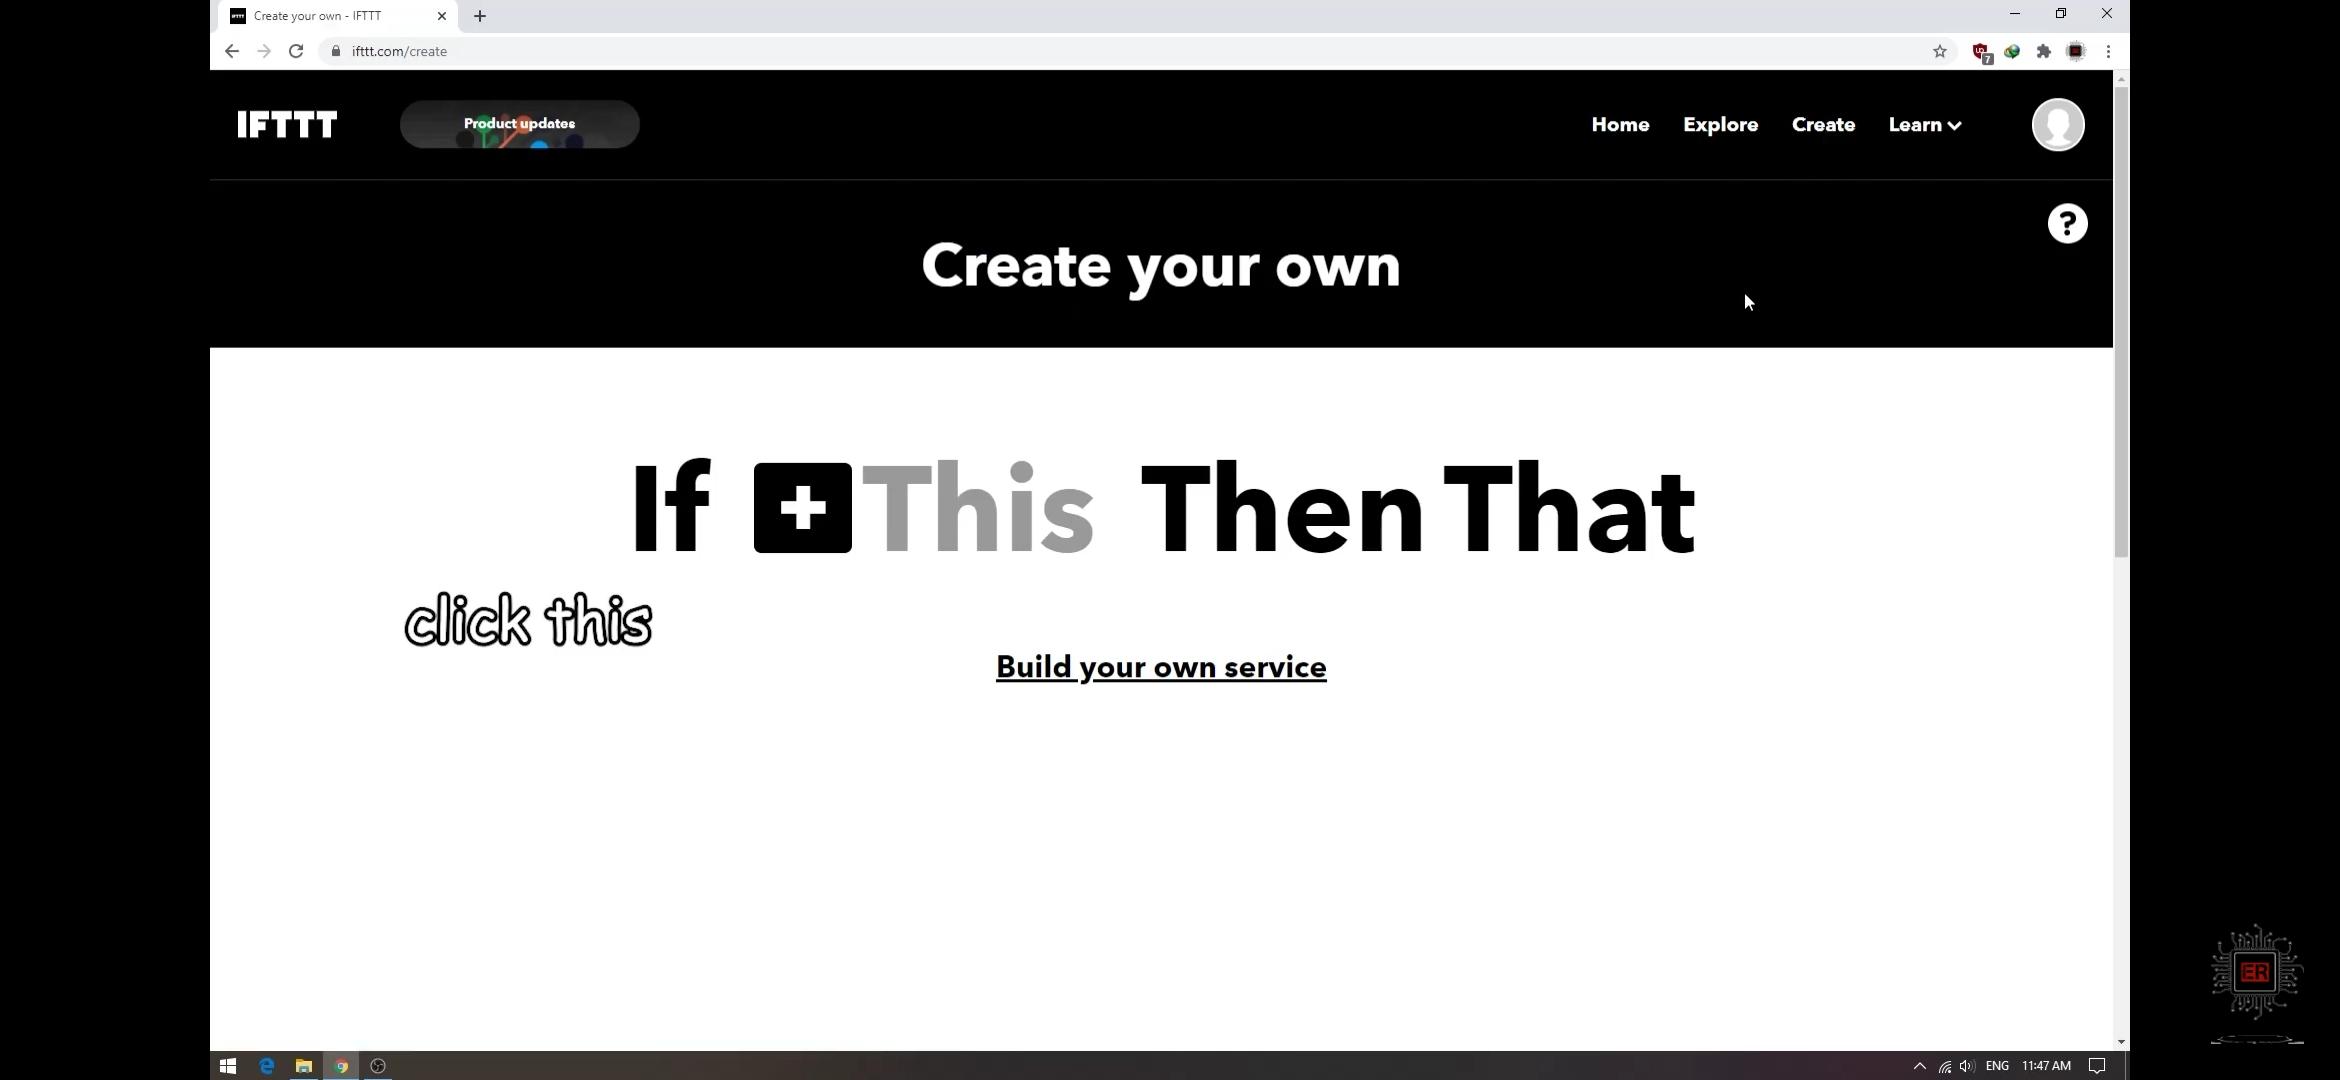
Task: Select the browser back navigation tab
Action: pos(230,51)
